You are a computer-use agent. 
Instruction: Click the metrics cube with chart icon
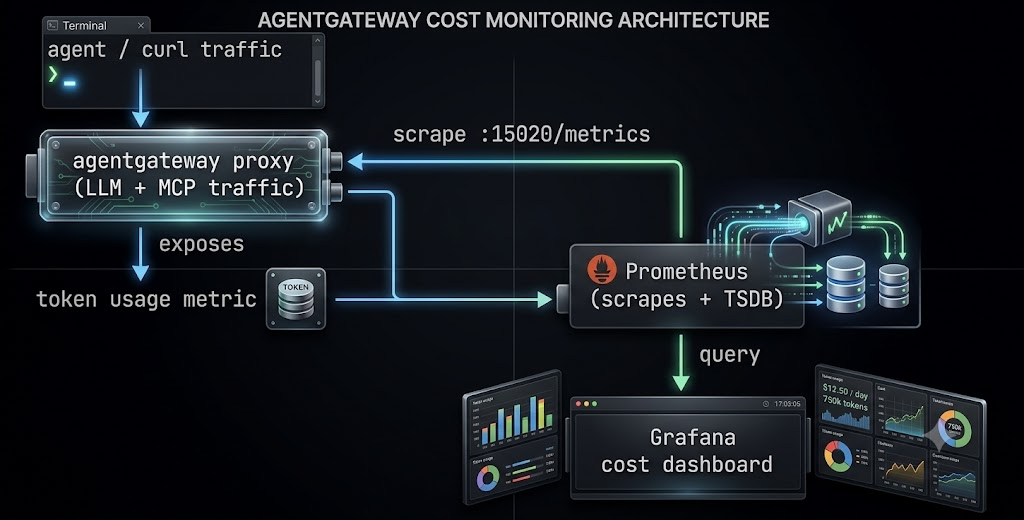820,219
